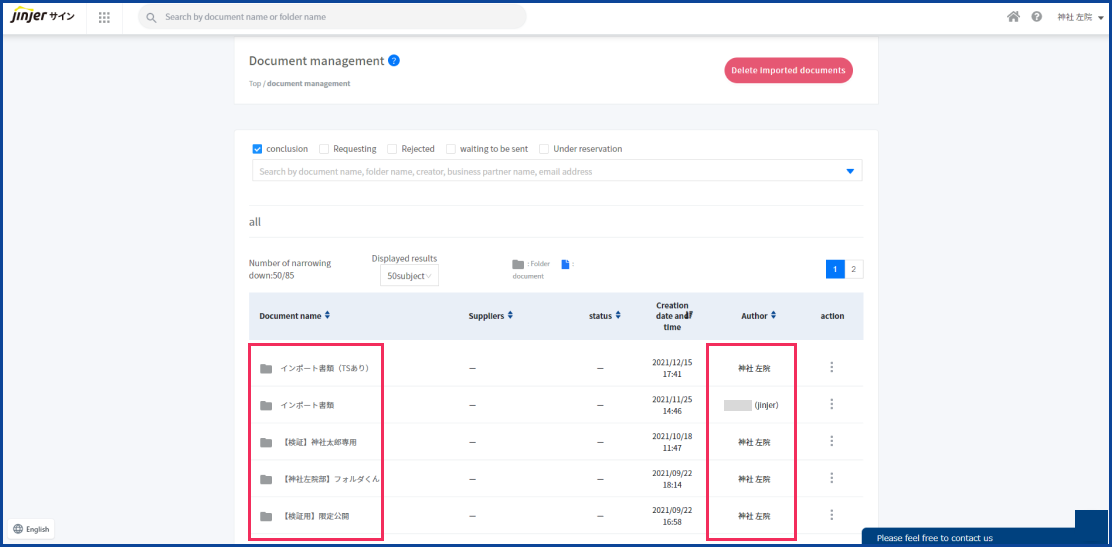This screenshot has width=1112, height=547.
Task: Click the blue help icon beside Document management
Action: click(x=394, y=61)
